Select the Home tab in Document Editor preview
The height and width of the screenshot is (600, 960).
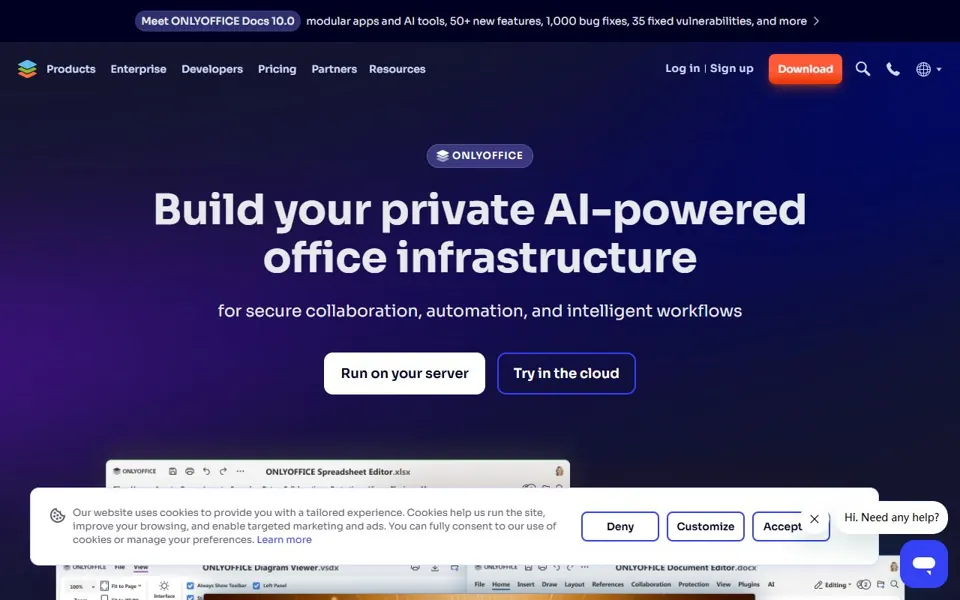tap(501, 585)
